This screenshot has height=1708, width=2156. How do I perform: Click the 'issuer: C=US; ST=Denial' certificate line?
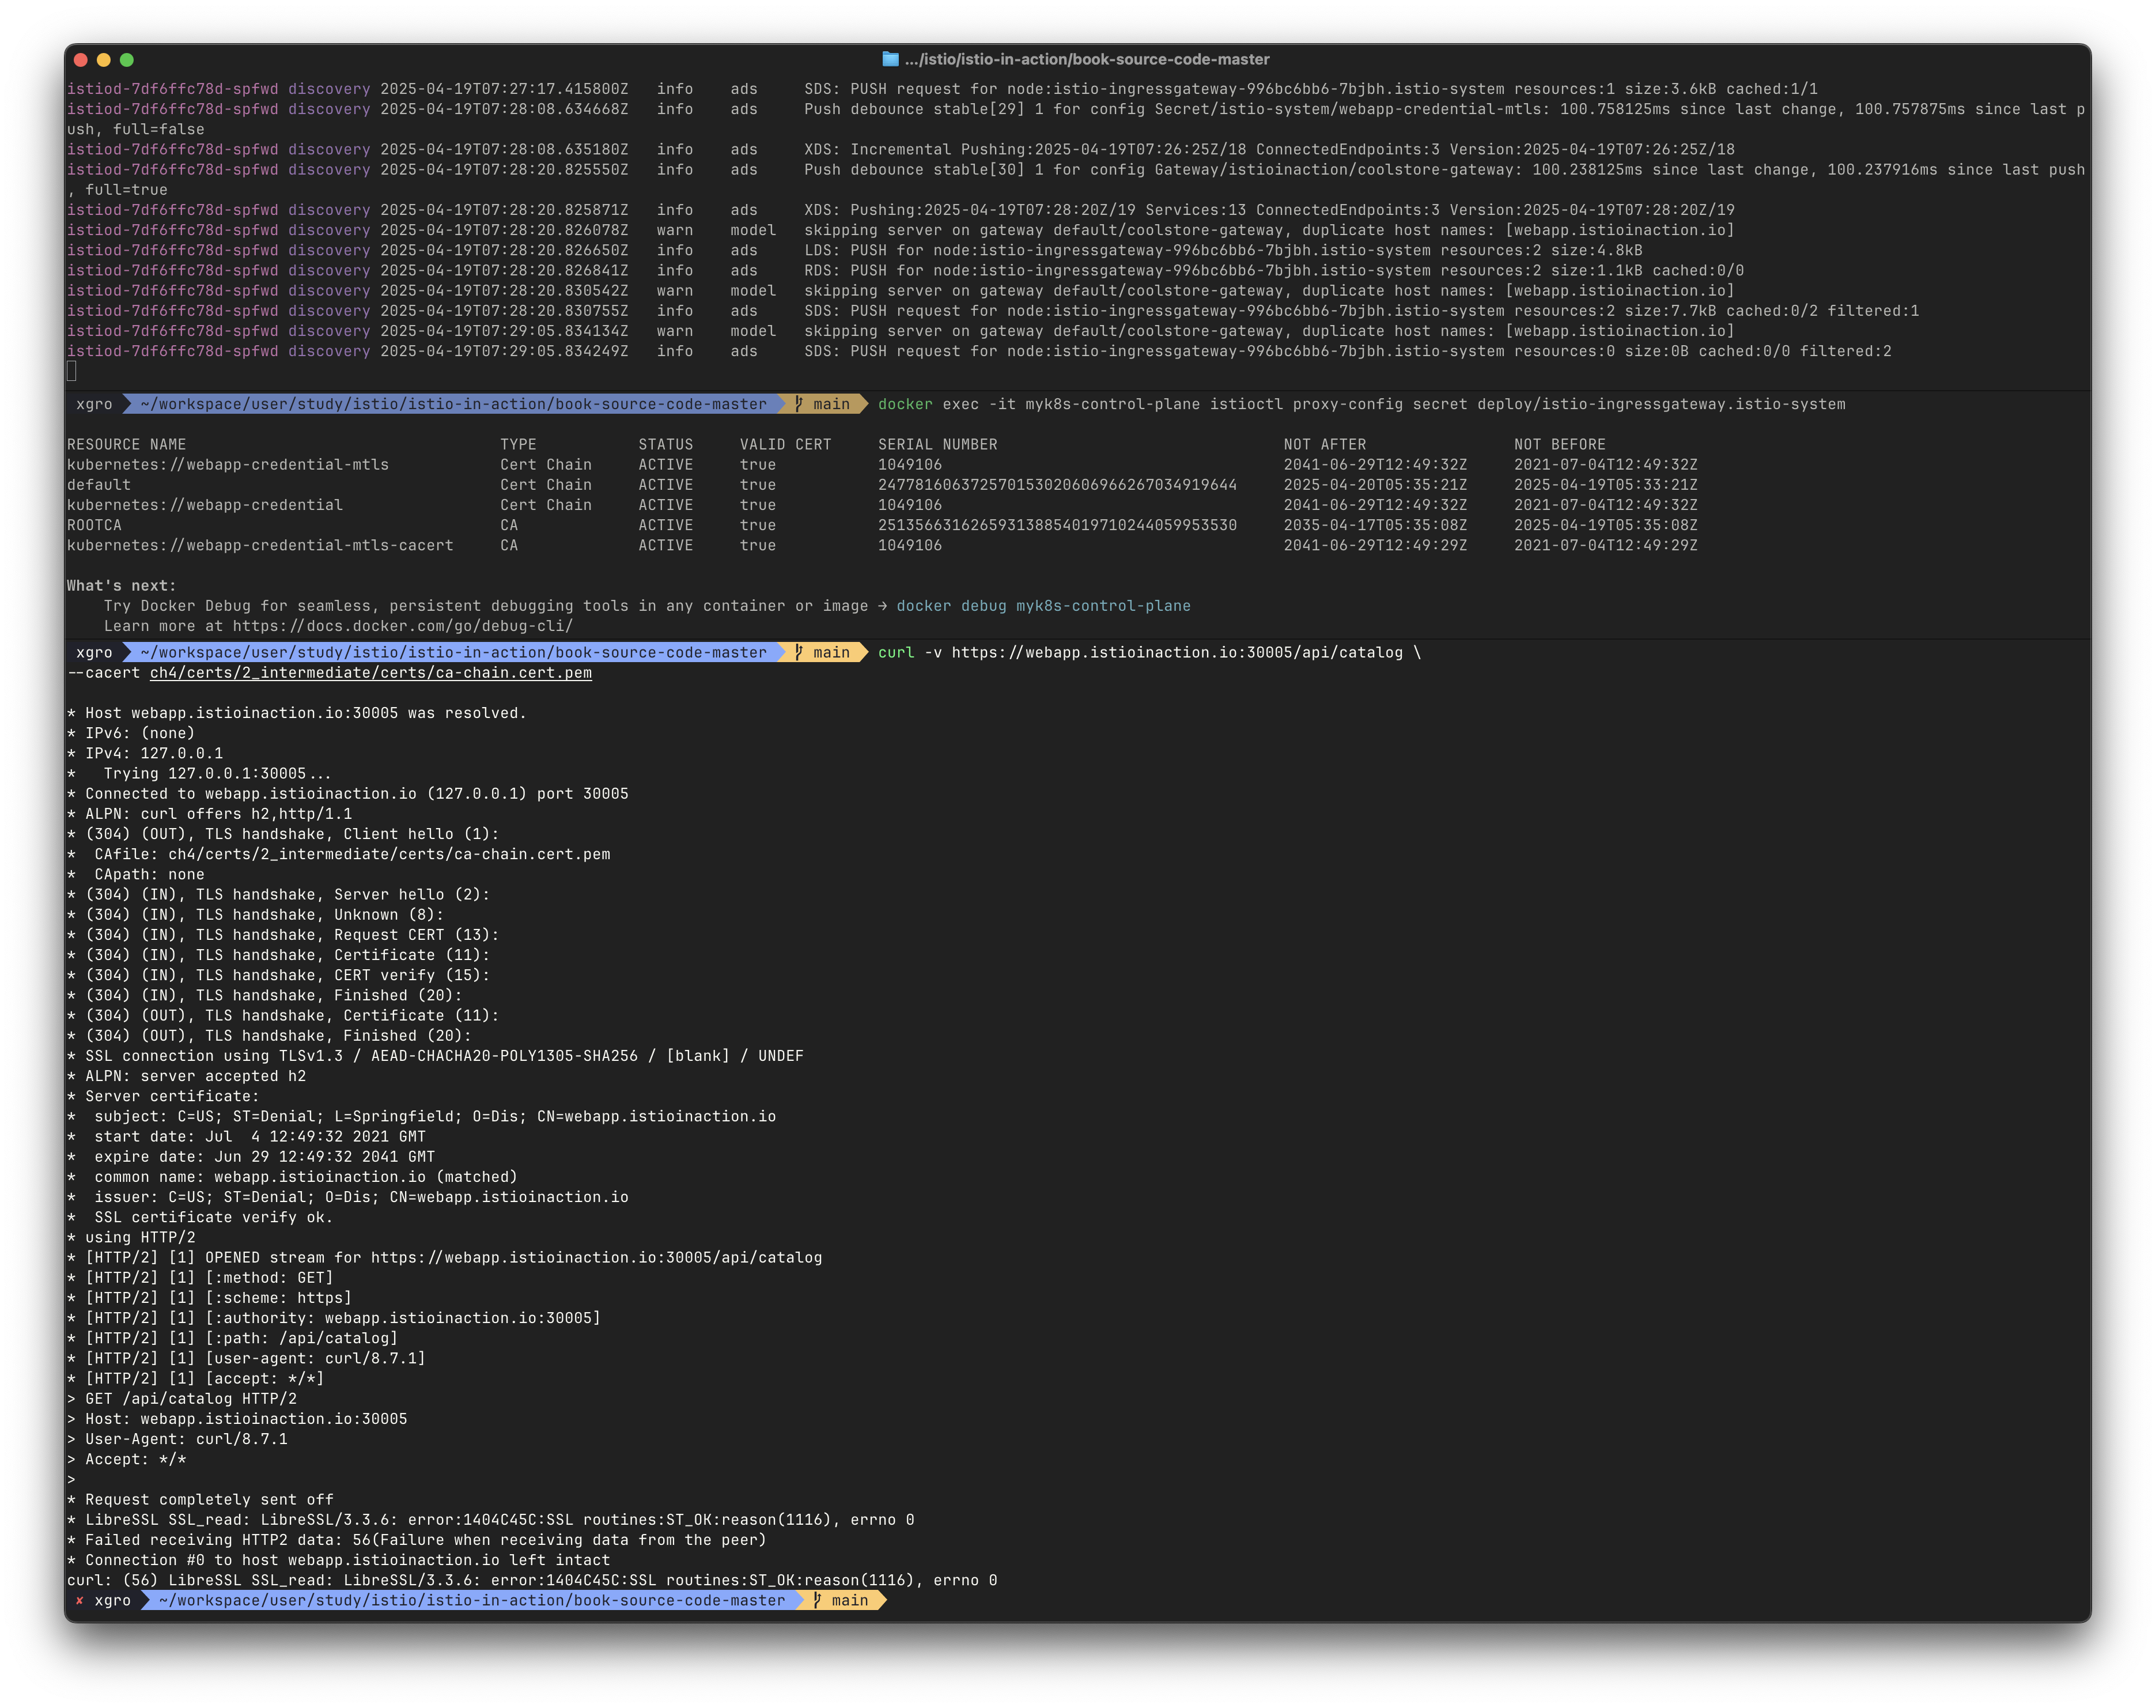click(348, 1197)
